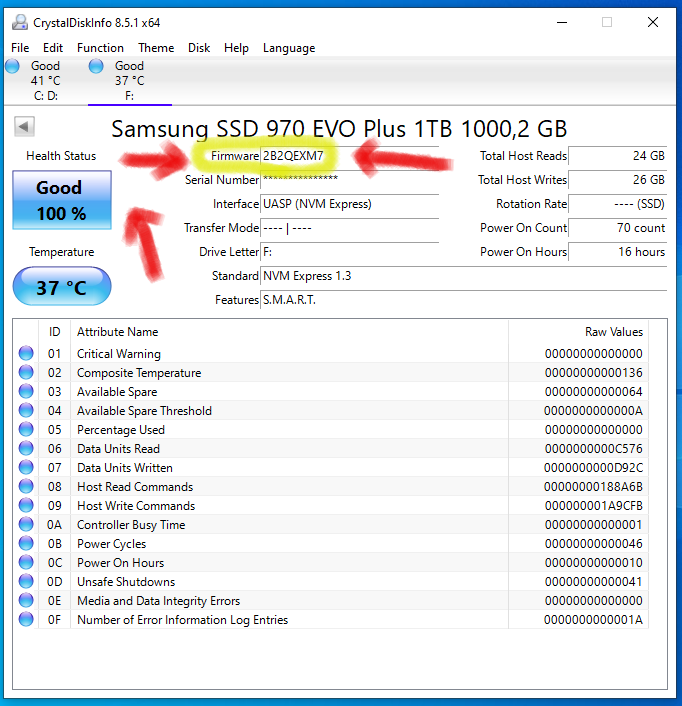Viewport: 682px width, 706px height.
Task: Open the Function menu
Action: 100,48
